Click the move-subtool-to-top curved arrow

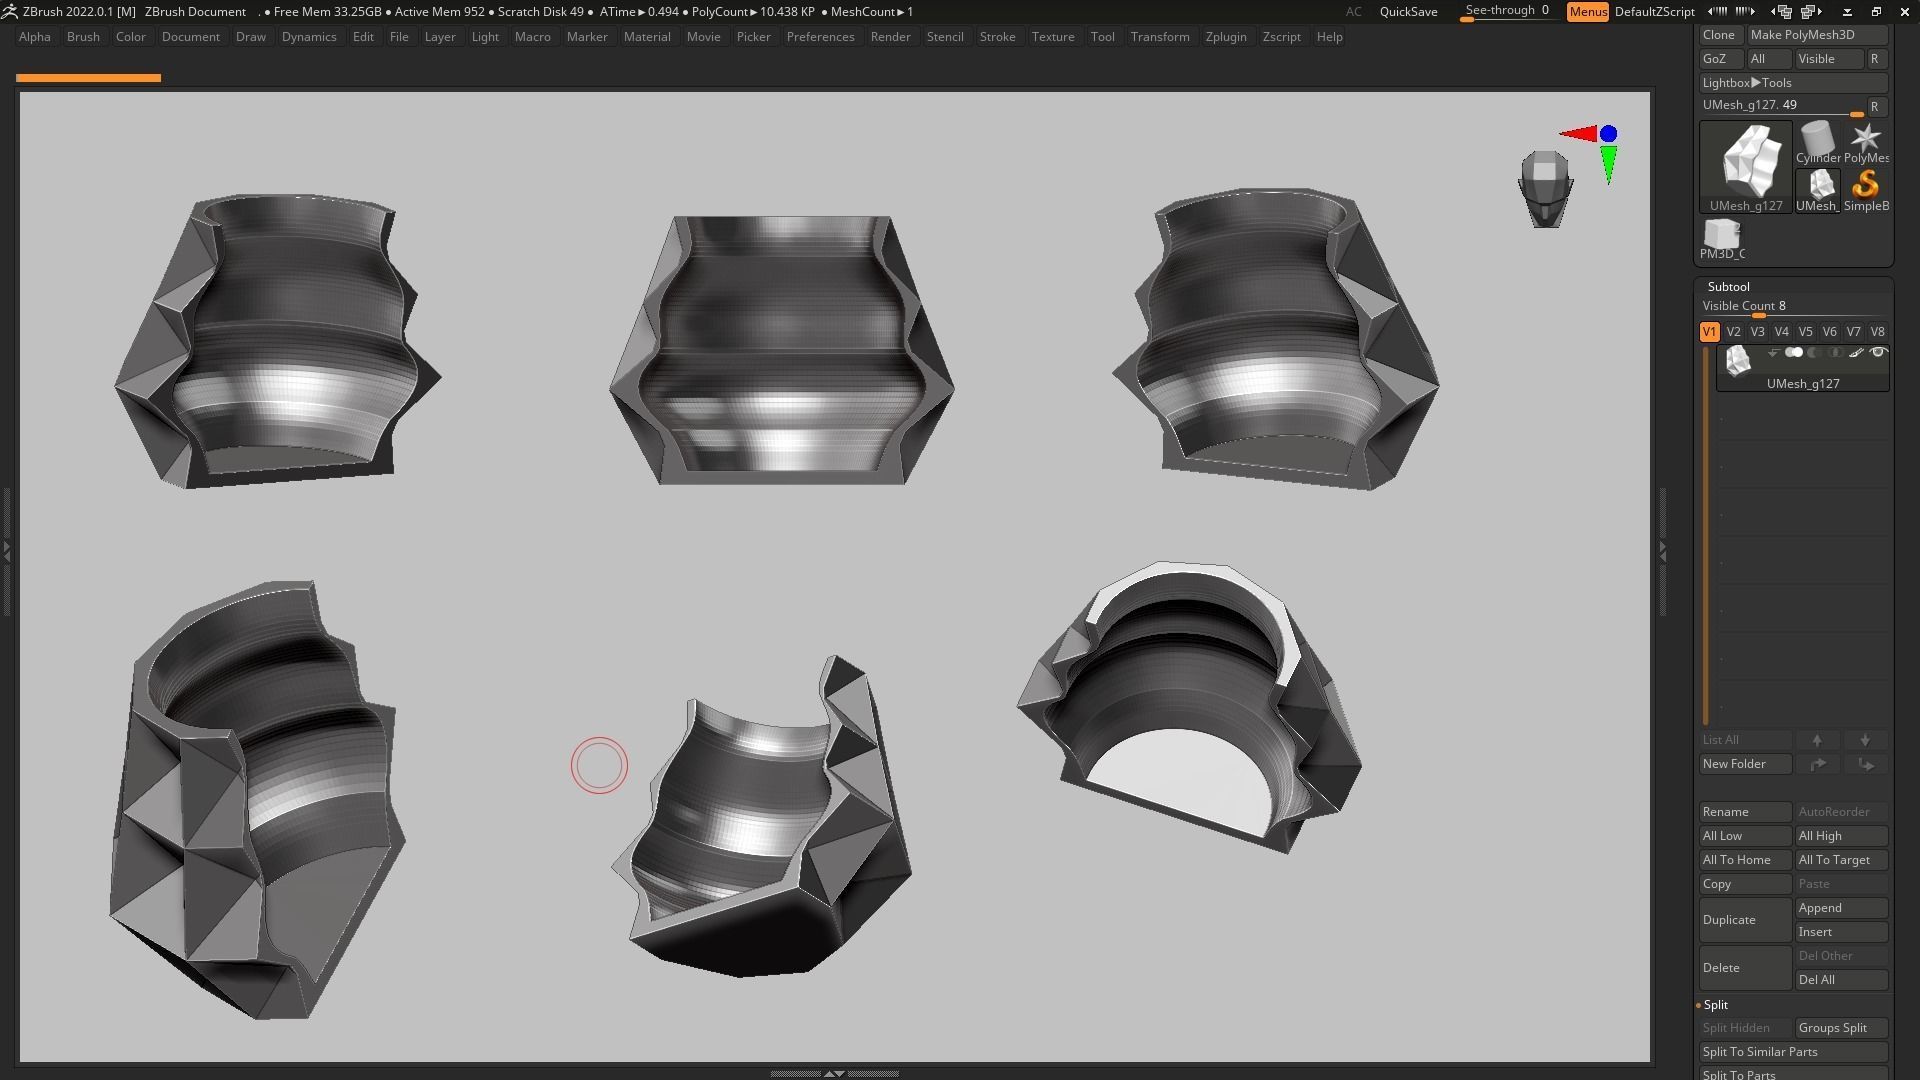[x=1817, y=764]
